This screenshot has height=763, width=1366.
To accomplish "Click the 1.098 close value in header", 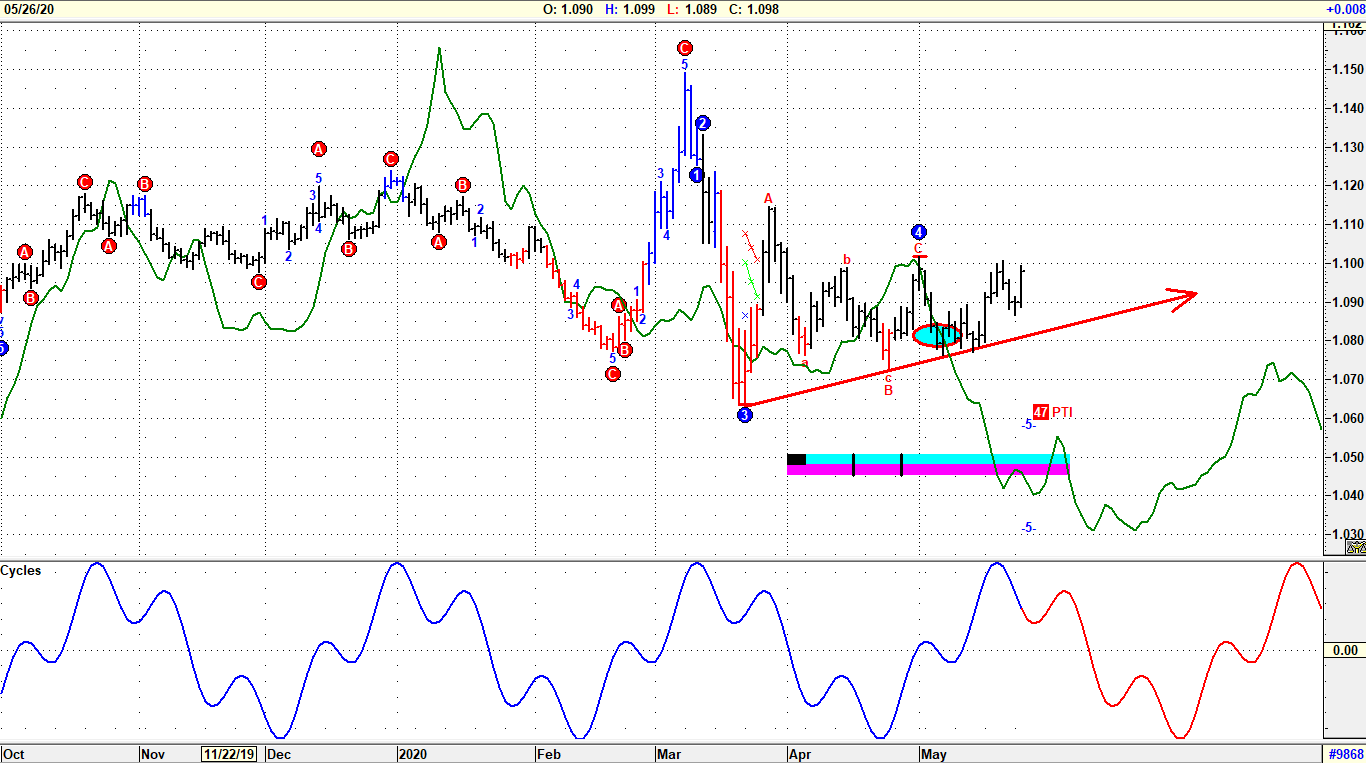I will 761,9.
